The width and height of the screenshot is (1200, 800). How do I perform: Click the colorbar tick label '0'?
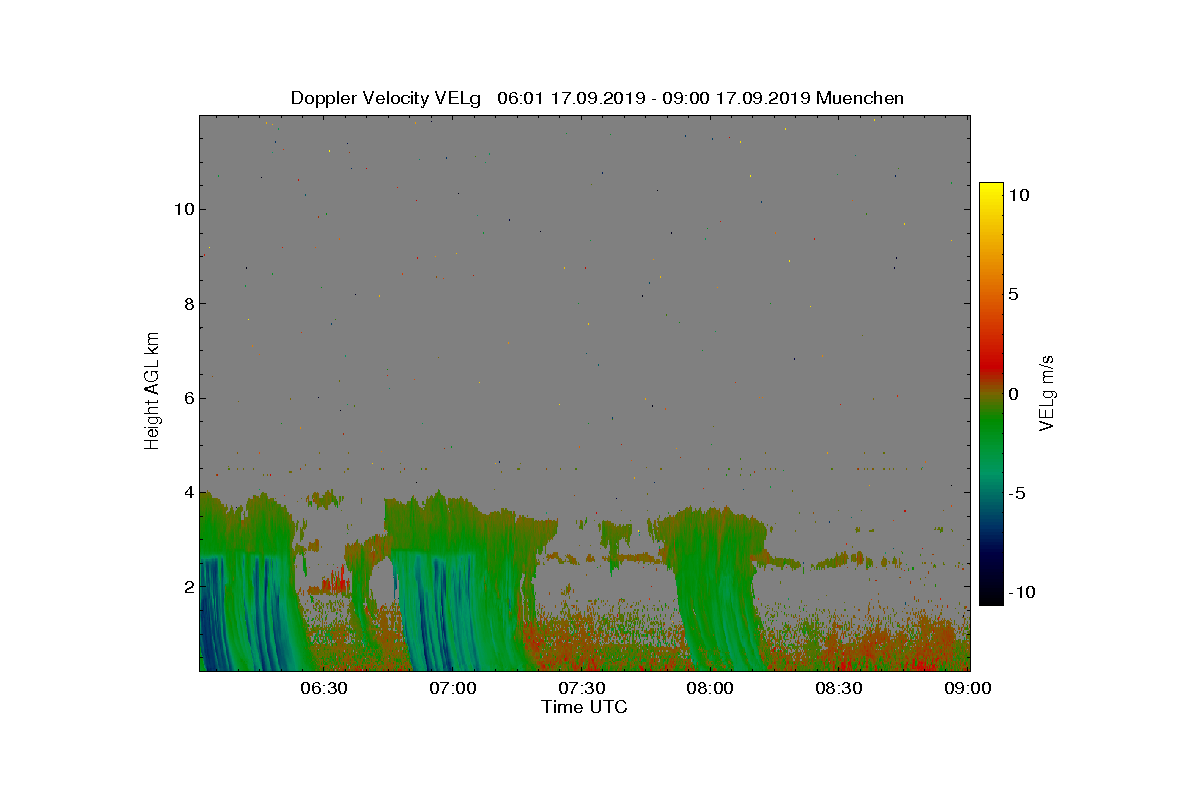1013,394
